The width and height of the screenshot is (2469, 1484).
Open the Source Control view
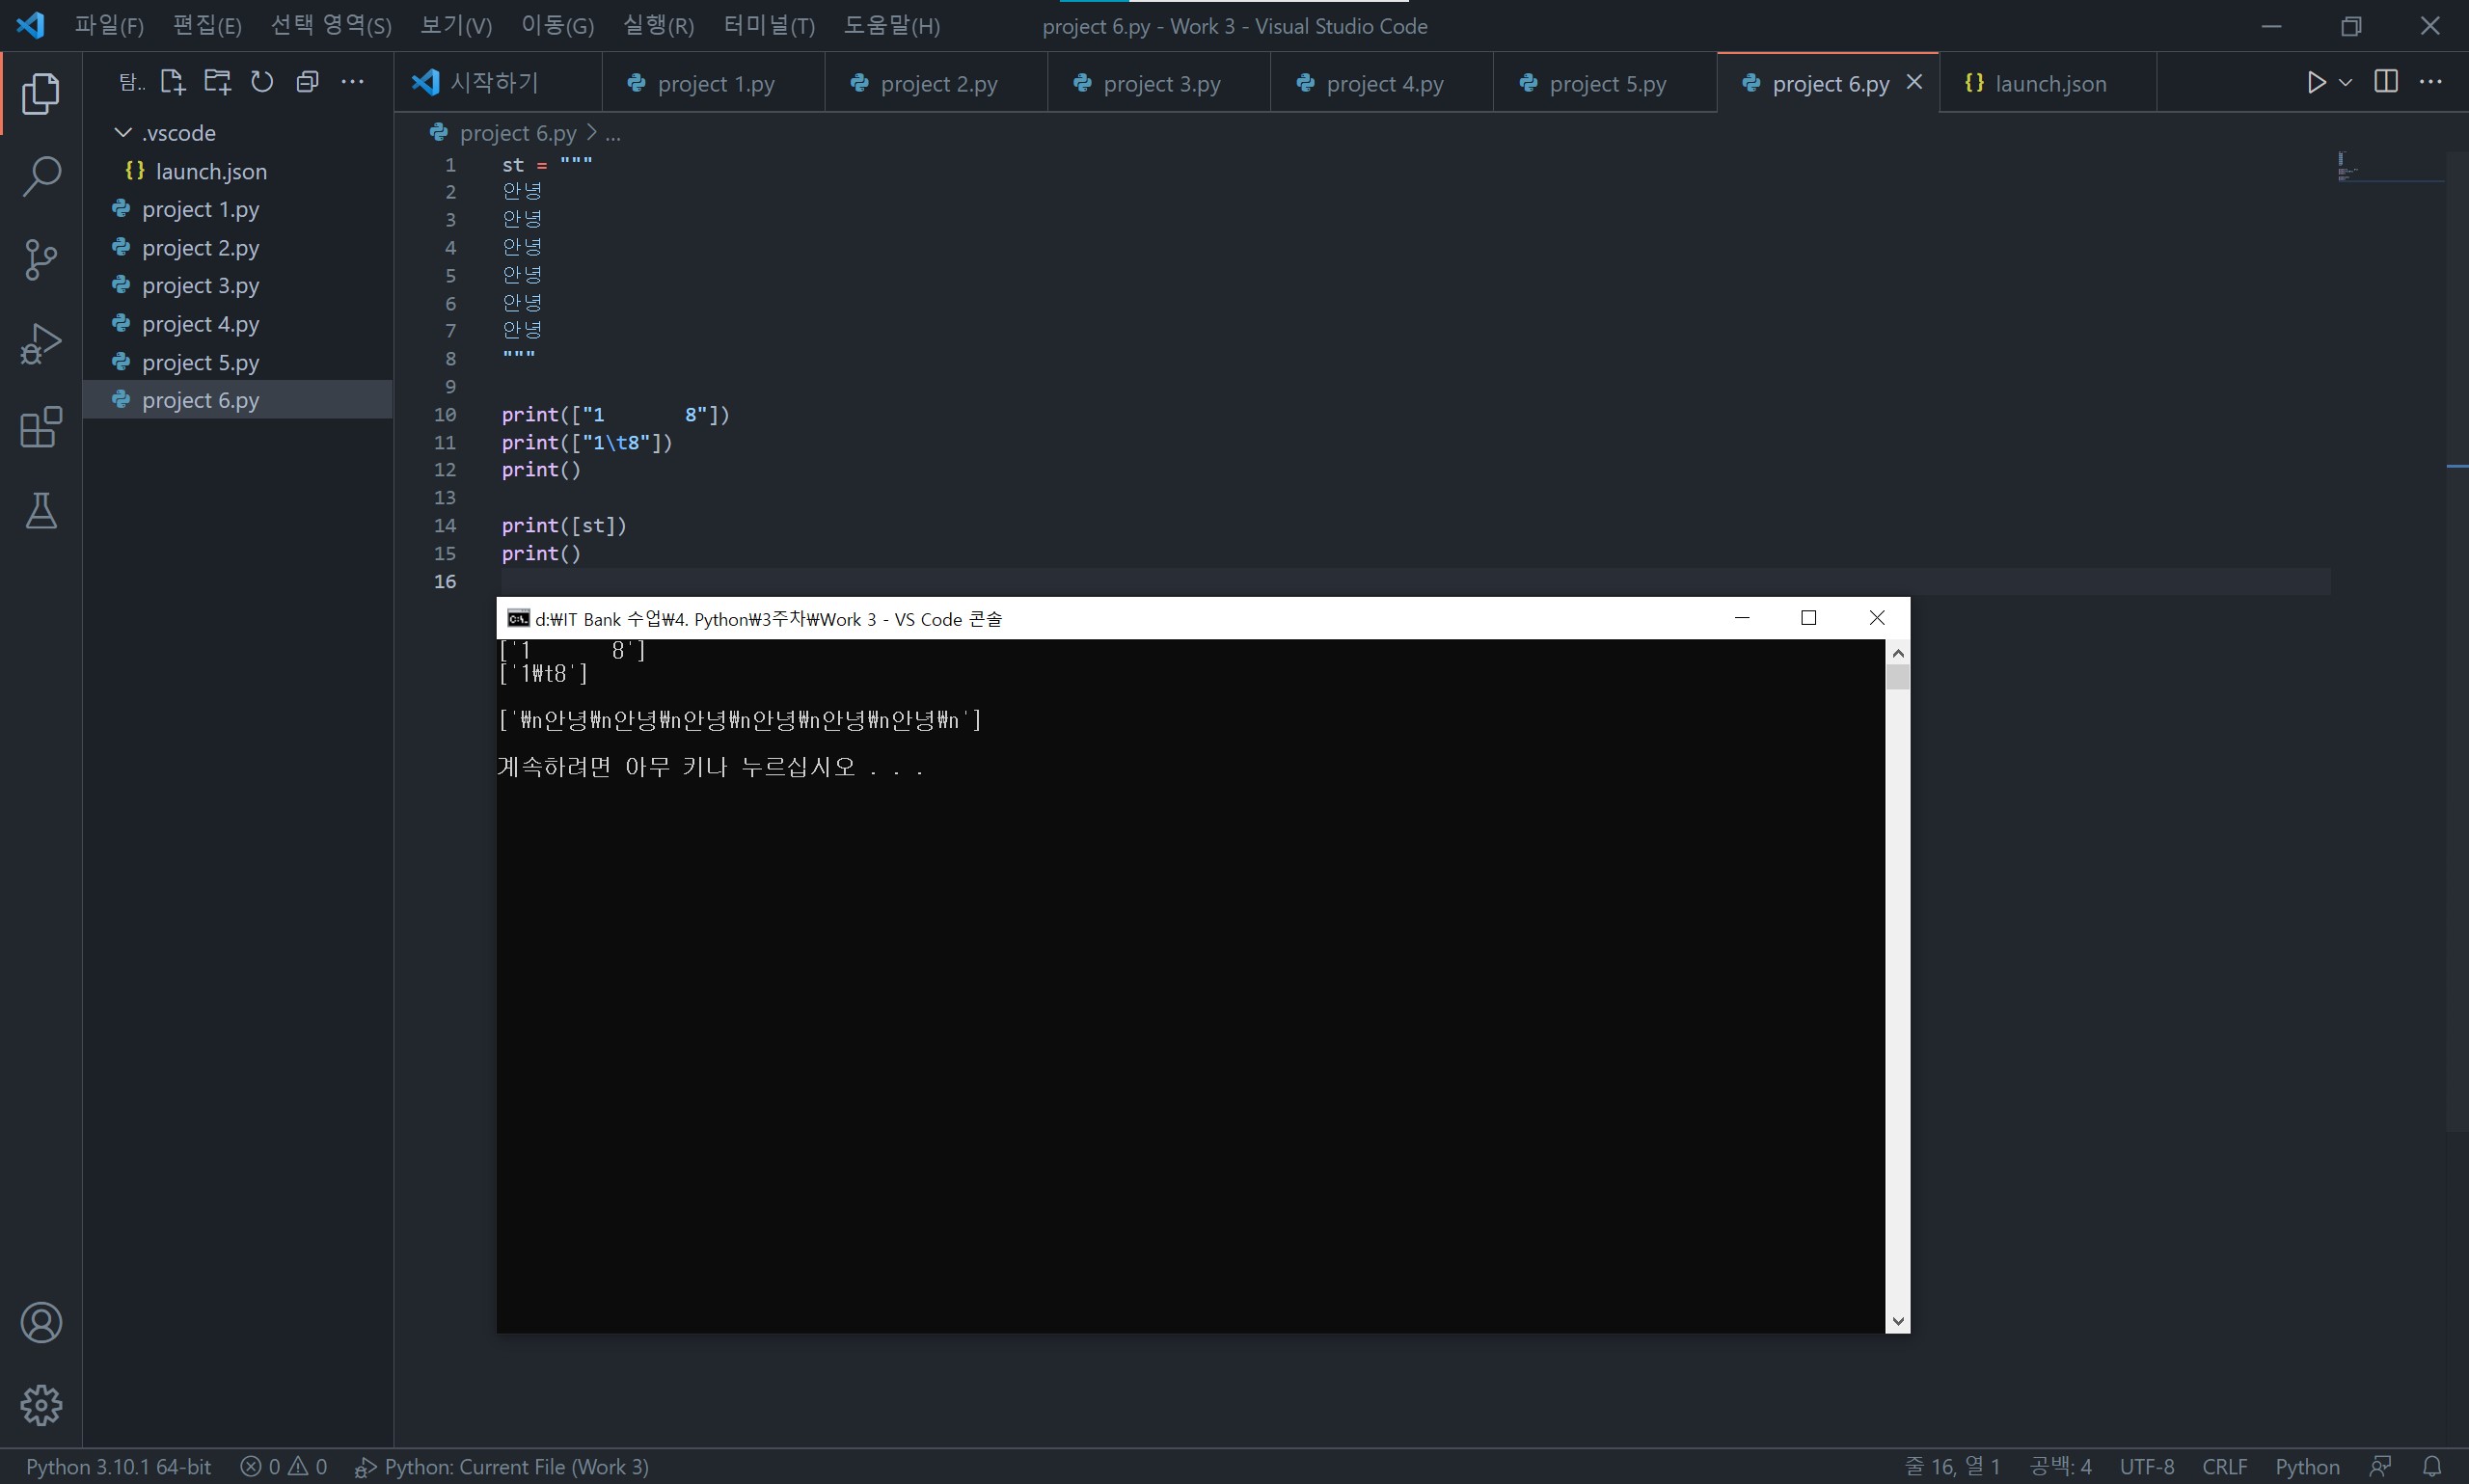(41, 260)
